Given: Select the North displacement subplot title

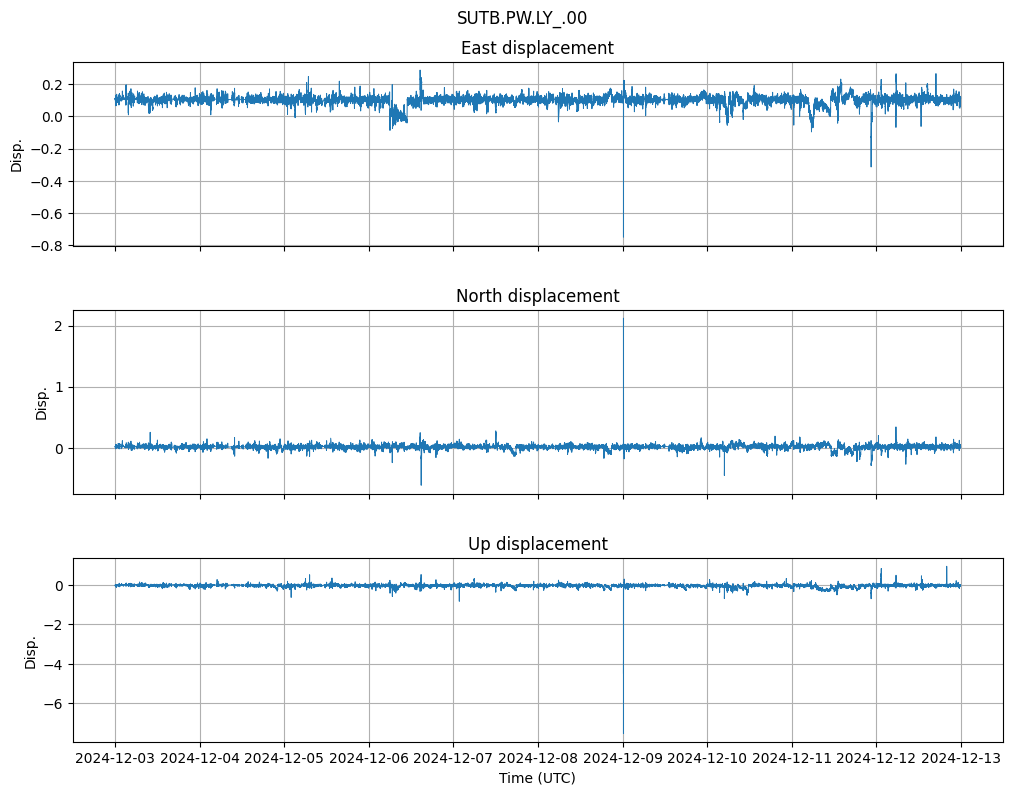Looking at the screenshot, I should pyautogui.click(x=537, y=296).
